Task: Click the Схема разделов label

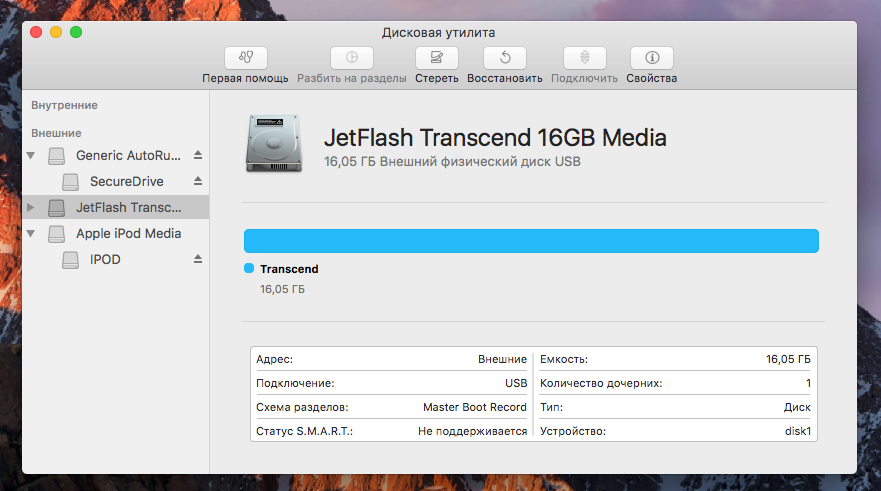Action: tap(302, 407)
